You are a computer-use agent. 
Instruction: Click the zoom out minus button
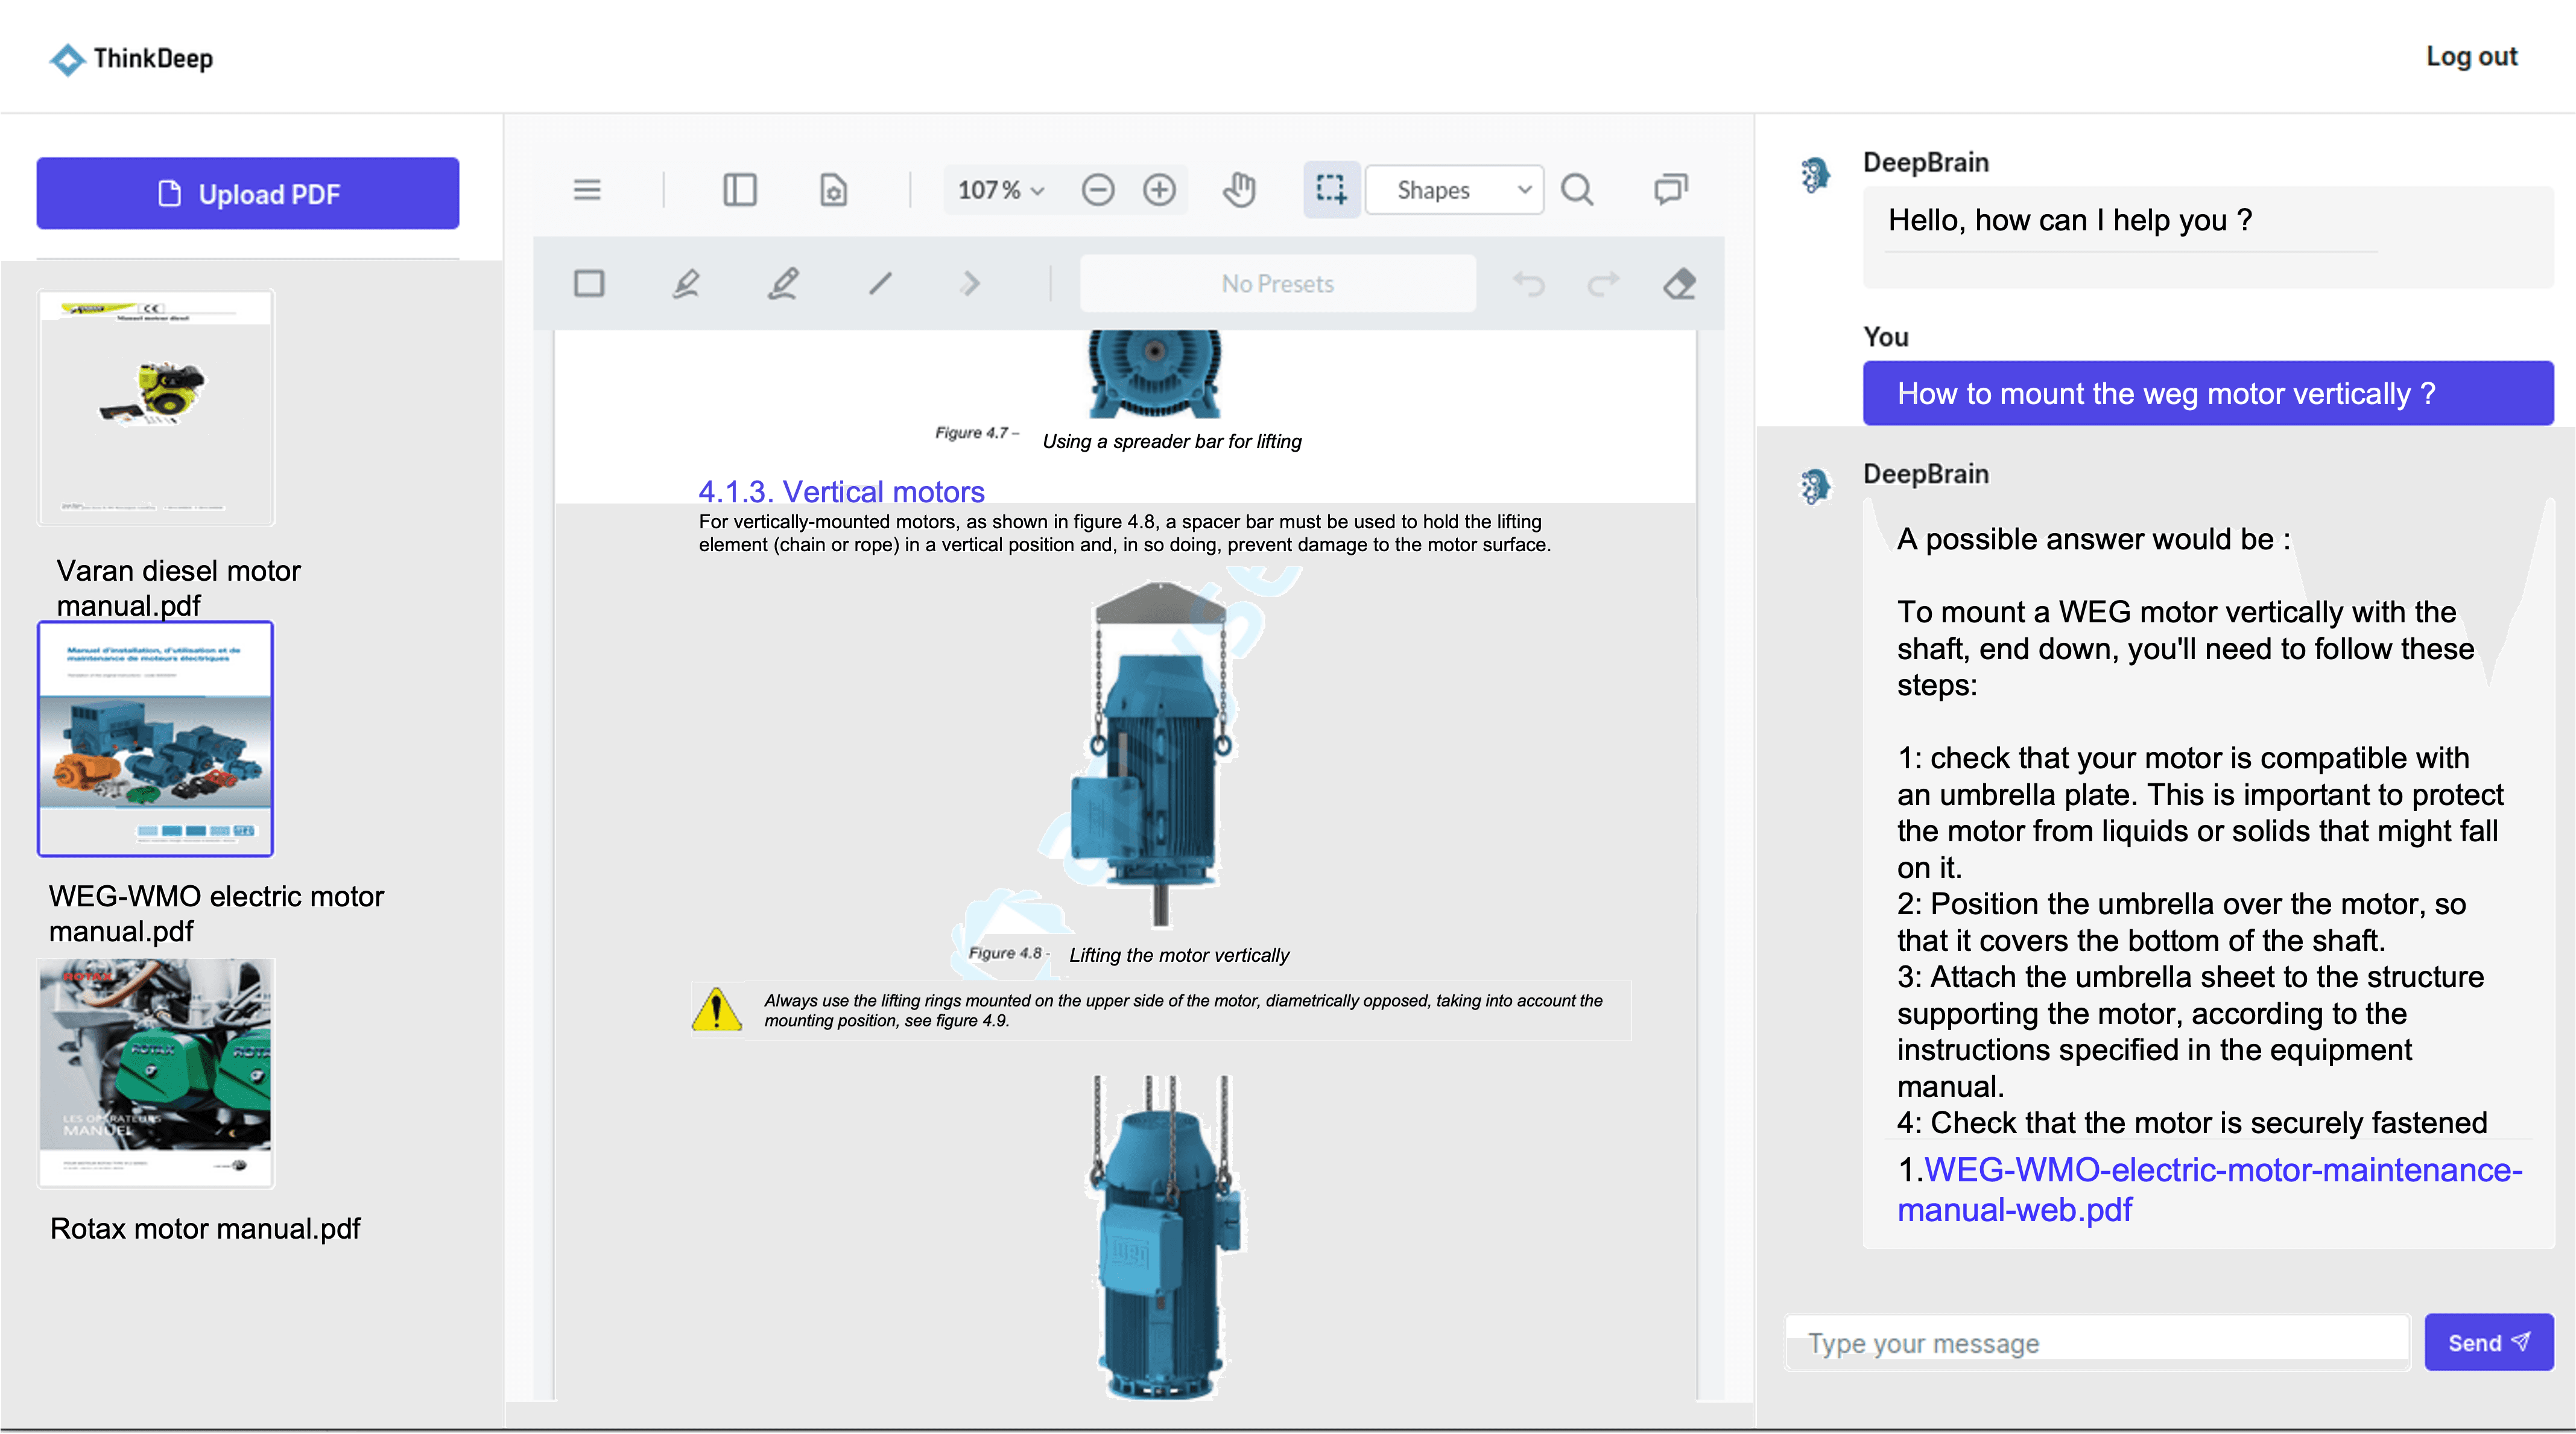(x=1097, y=189)
